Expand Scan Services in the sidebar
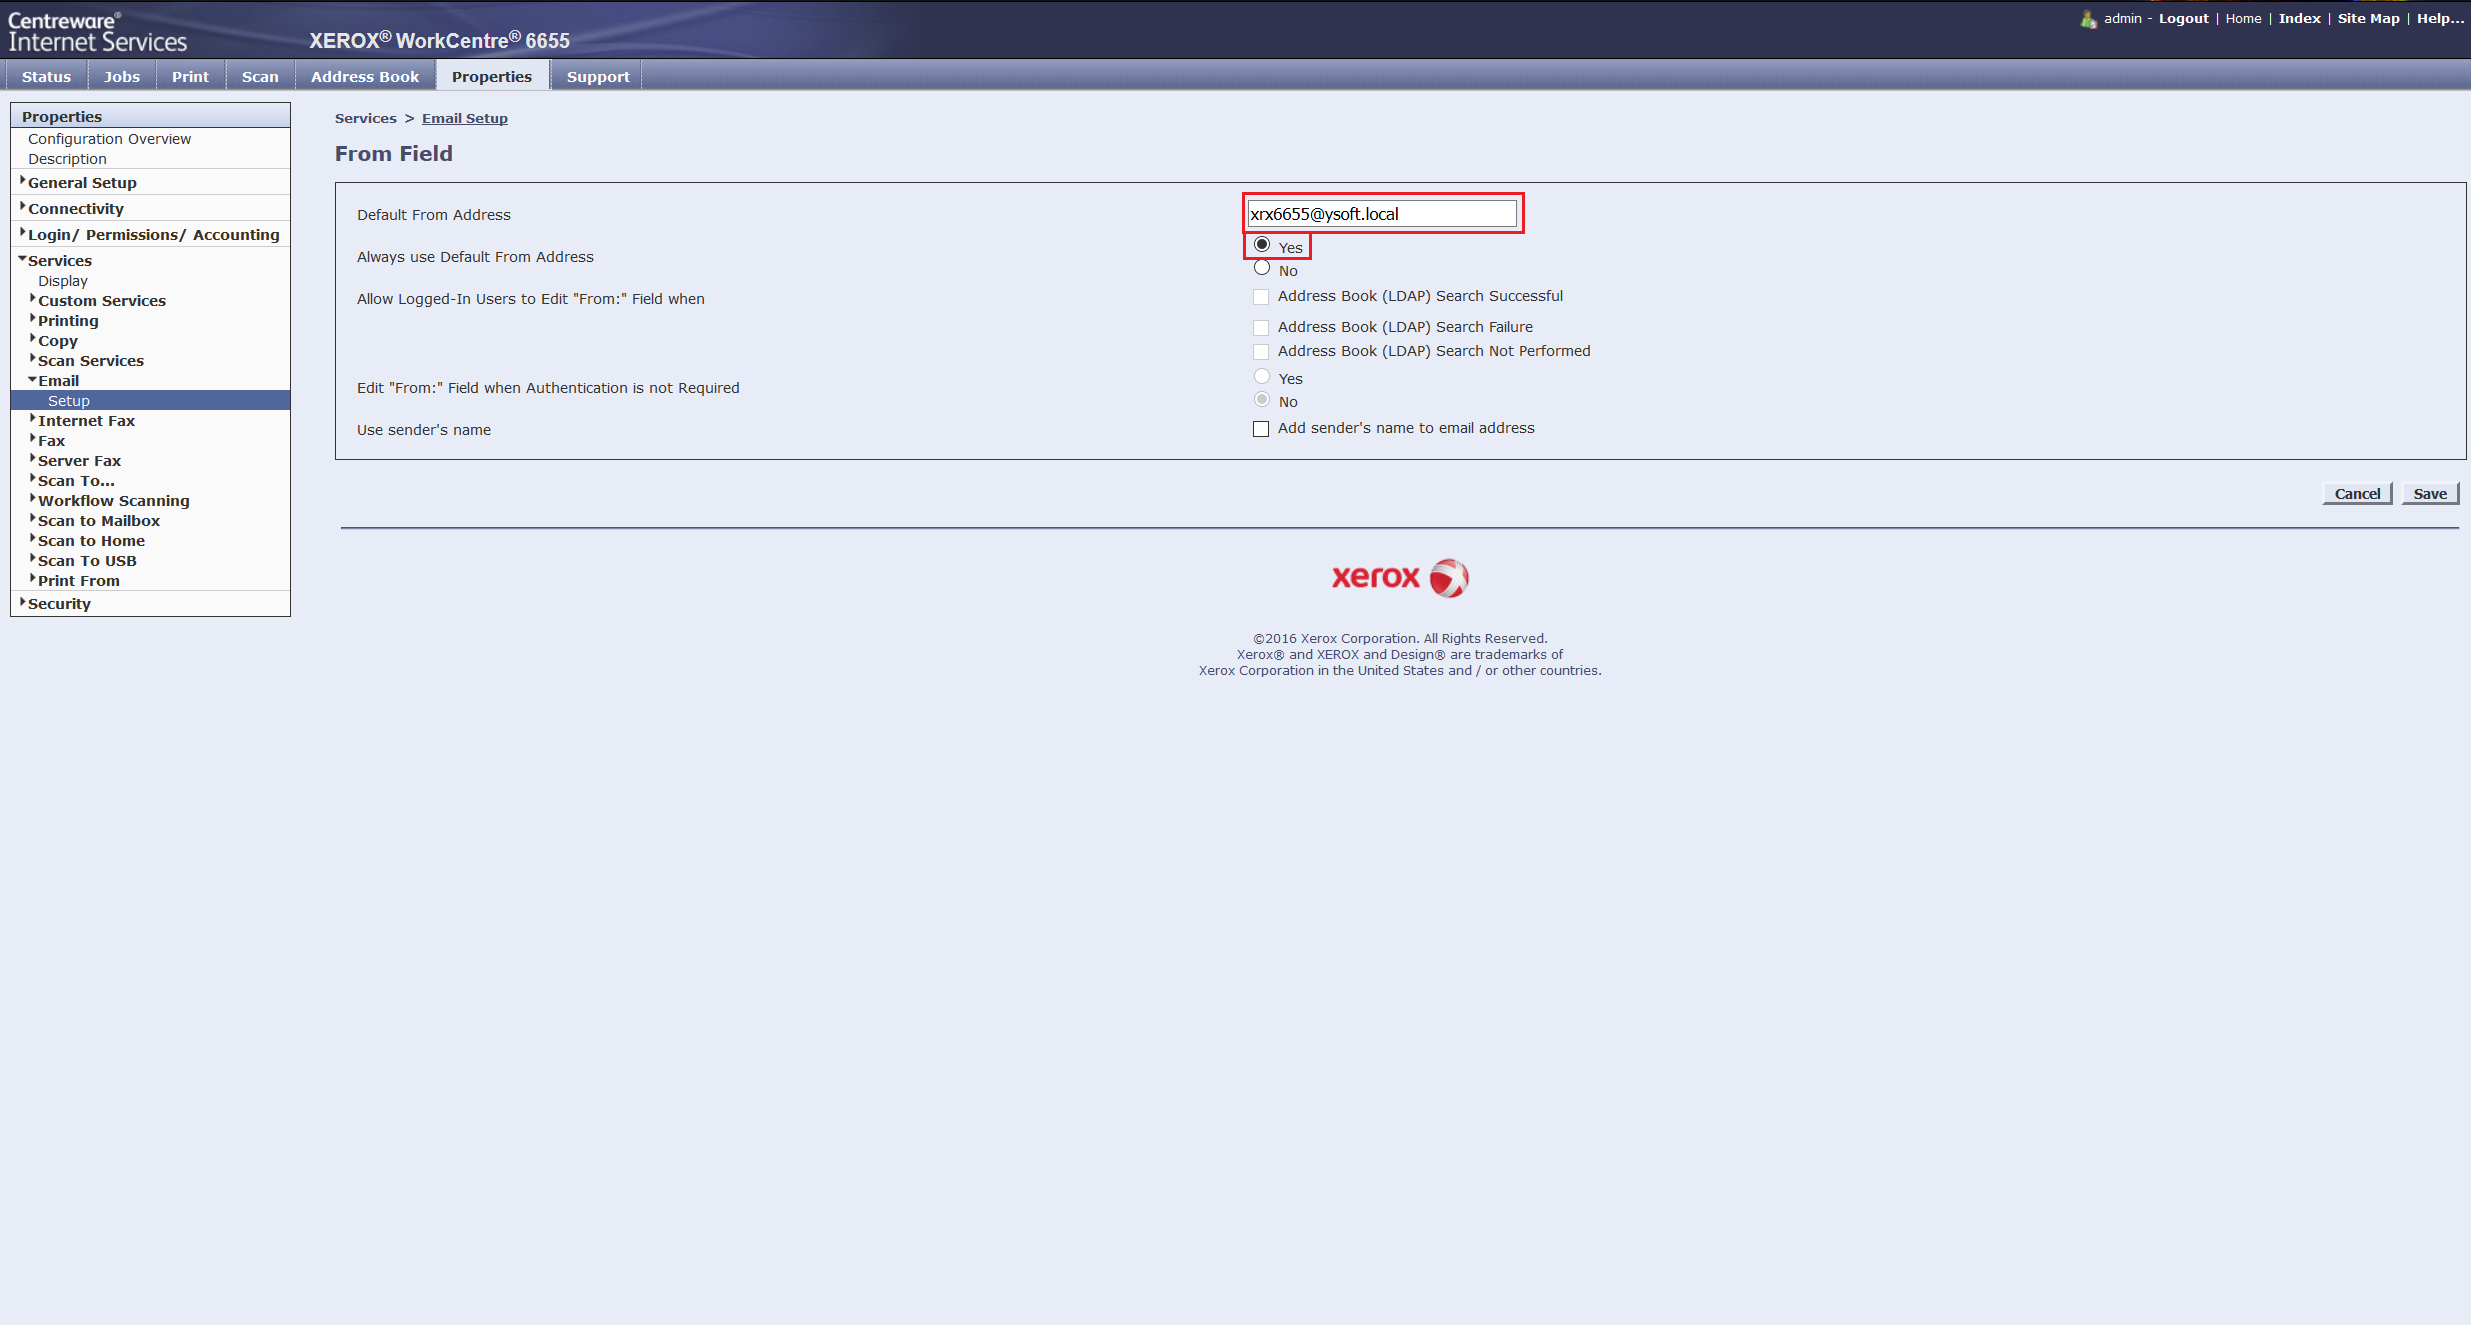The height and width of the screenshot is (1325, 2471). tap(90, 360)
